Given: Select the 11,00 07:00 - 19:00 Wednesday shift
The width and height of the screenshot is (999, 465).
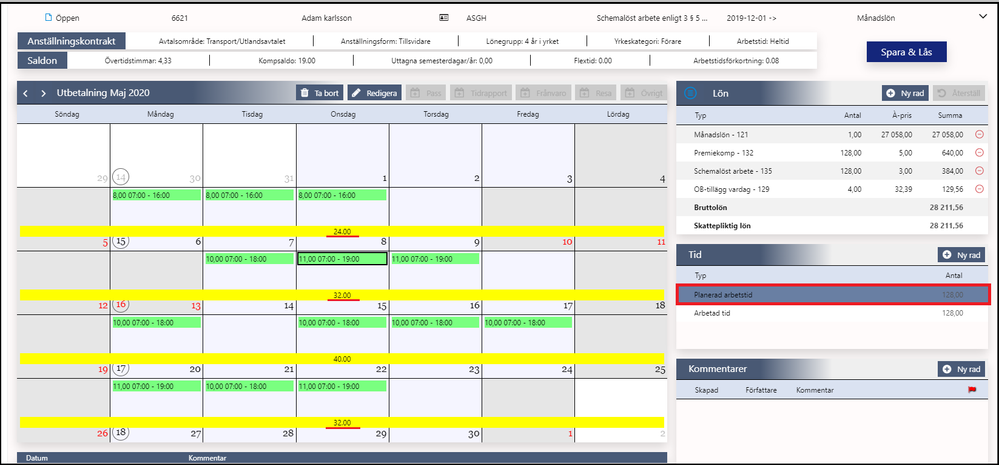Looking at the screenshot, I should [342, 259].
